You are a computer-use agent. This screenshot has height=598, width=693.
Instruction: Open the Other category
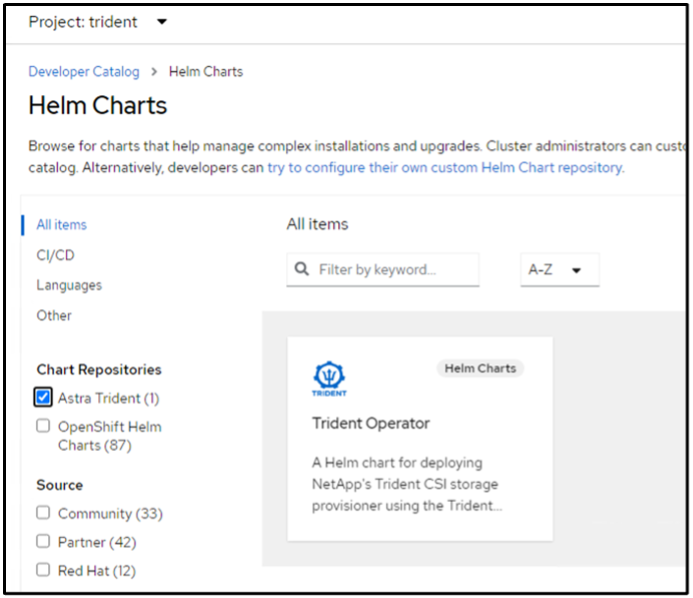(54, 315)
